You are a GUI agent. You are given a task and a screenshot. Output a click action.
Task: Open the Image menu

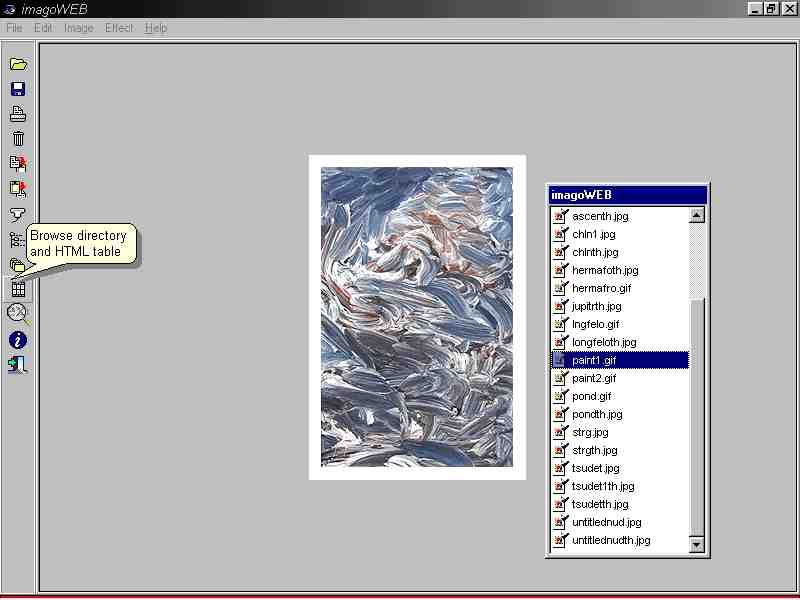click(78, 28)
